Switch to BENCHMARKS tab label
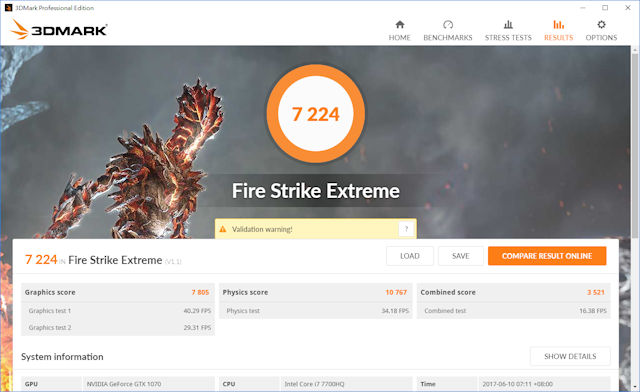Image resolution: width=640 pixels, height=392 pixels. click(448, 38)
